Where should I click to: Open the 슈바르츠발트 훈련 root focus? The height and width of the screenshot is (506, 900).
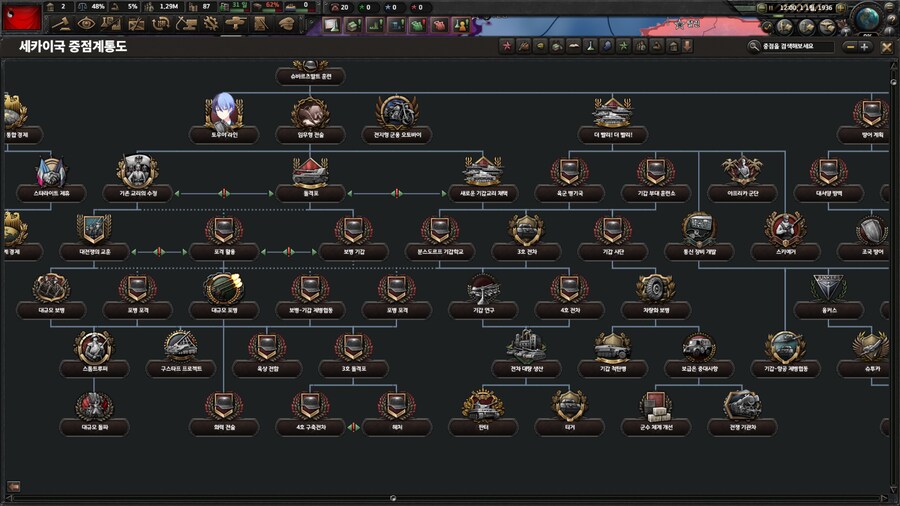coord(310,76)
